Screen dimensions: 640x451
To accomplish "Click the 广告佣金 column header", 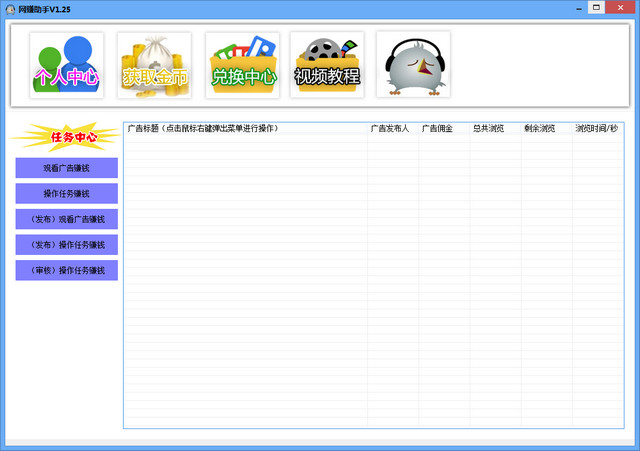I will click(444, 129).
